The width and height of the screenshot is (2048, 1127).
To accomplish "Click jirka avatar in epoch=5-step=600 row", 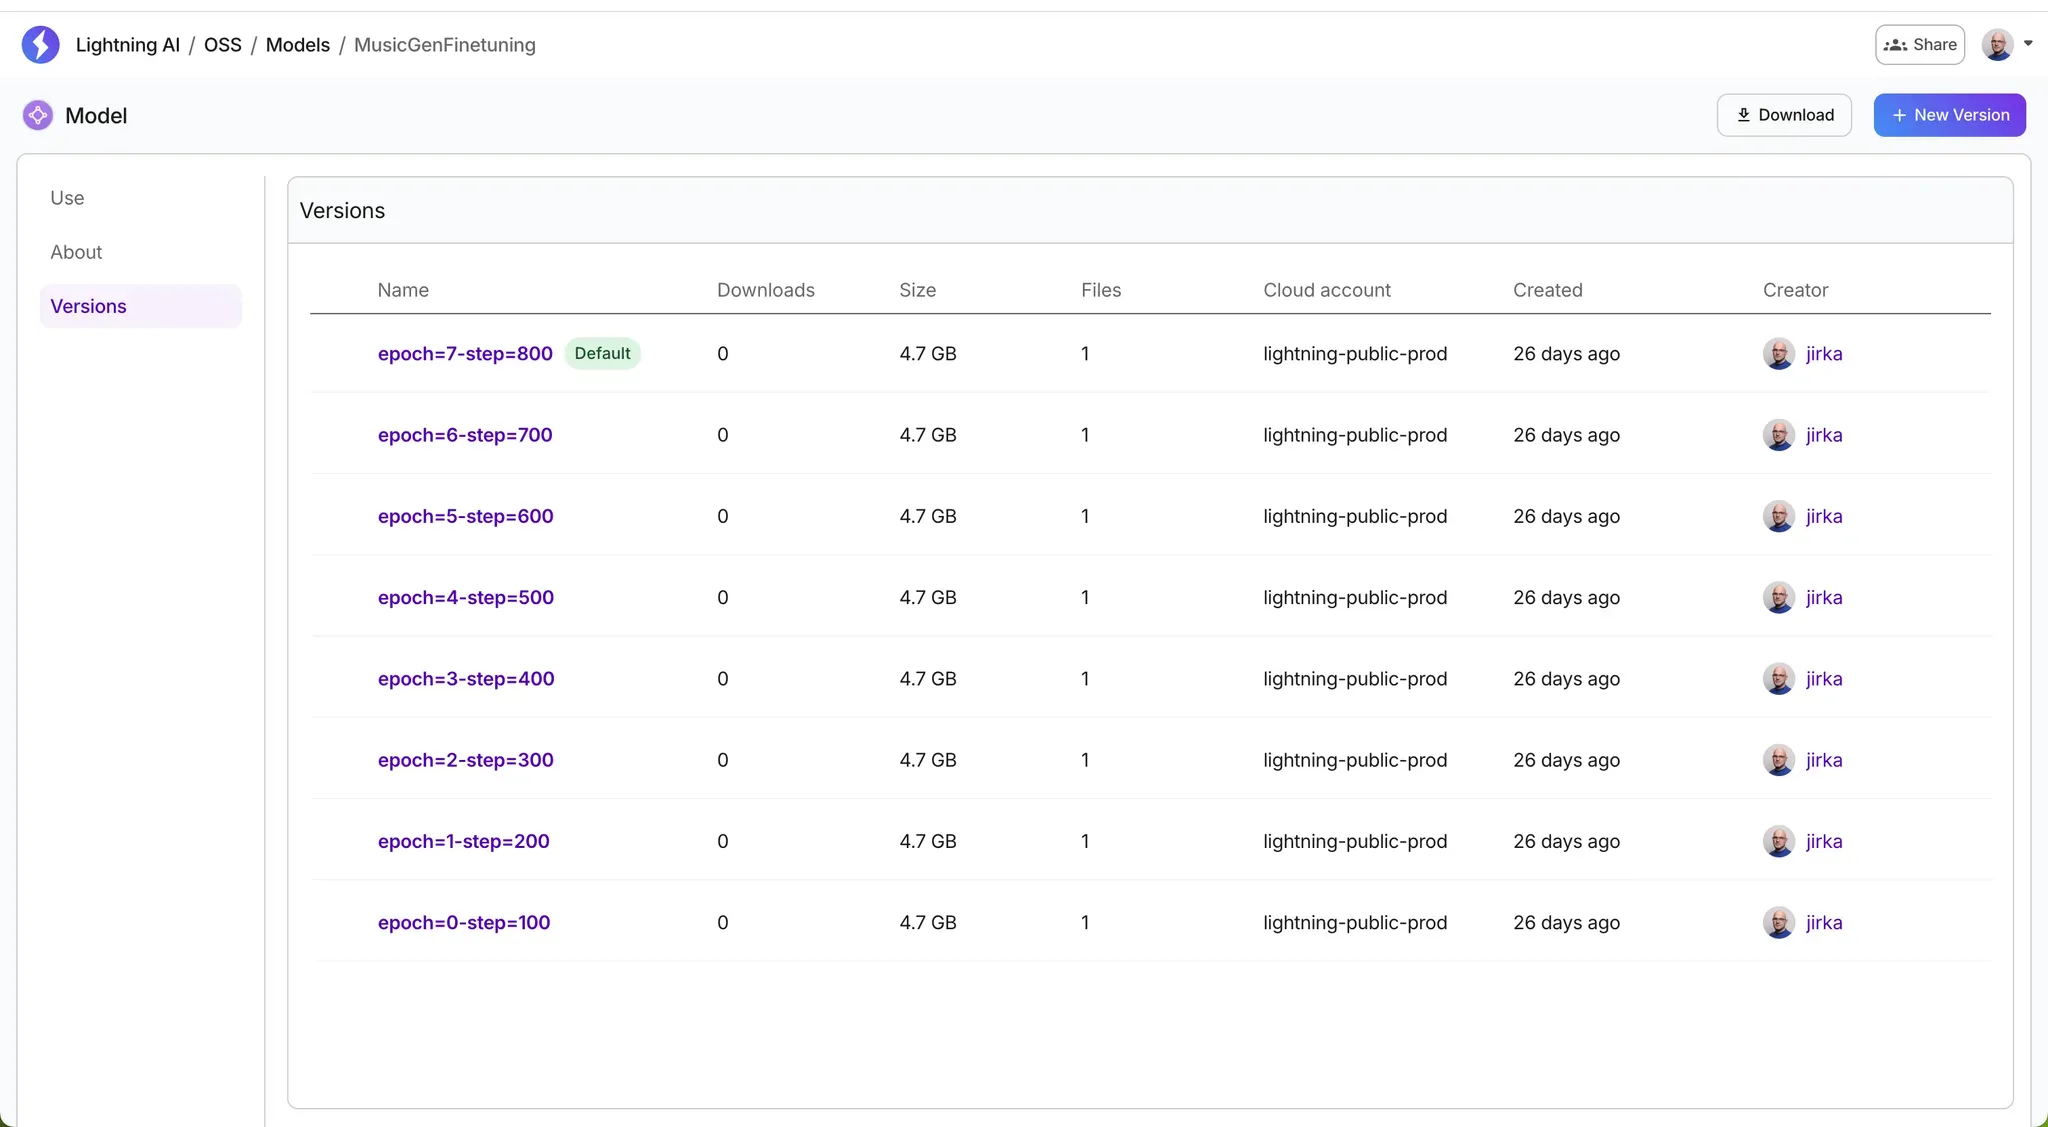I will (1778, 516).
